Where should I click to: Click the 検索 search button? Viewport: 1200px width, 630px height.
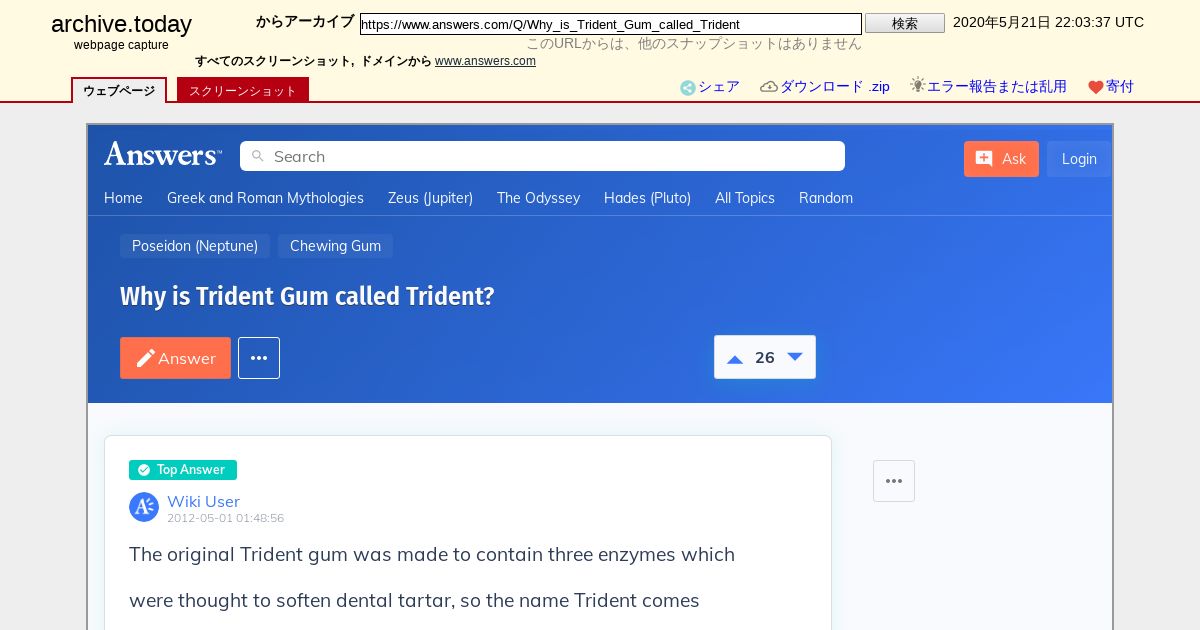pyautogui.click(x=905, y=23)
